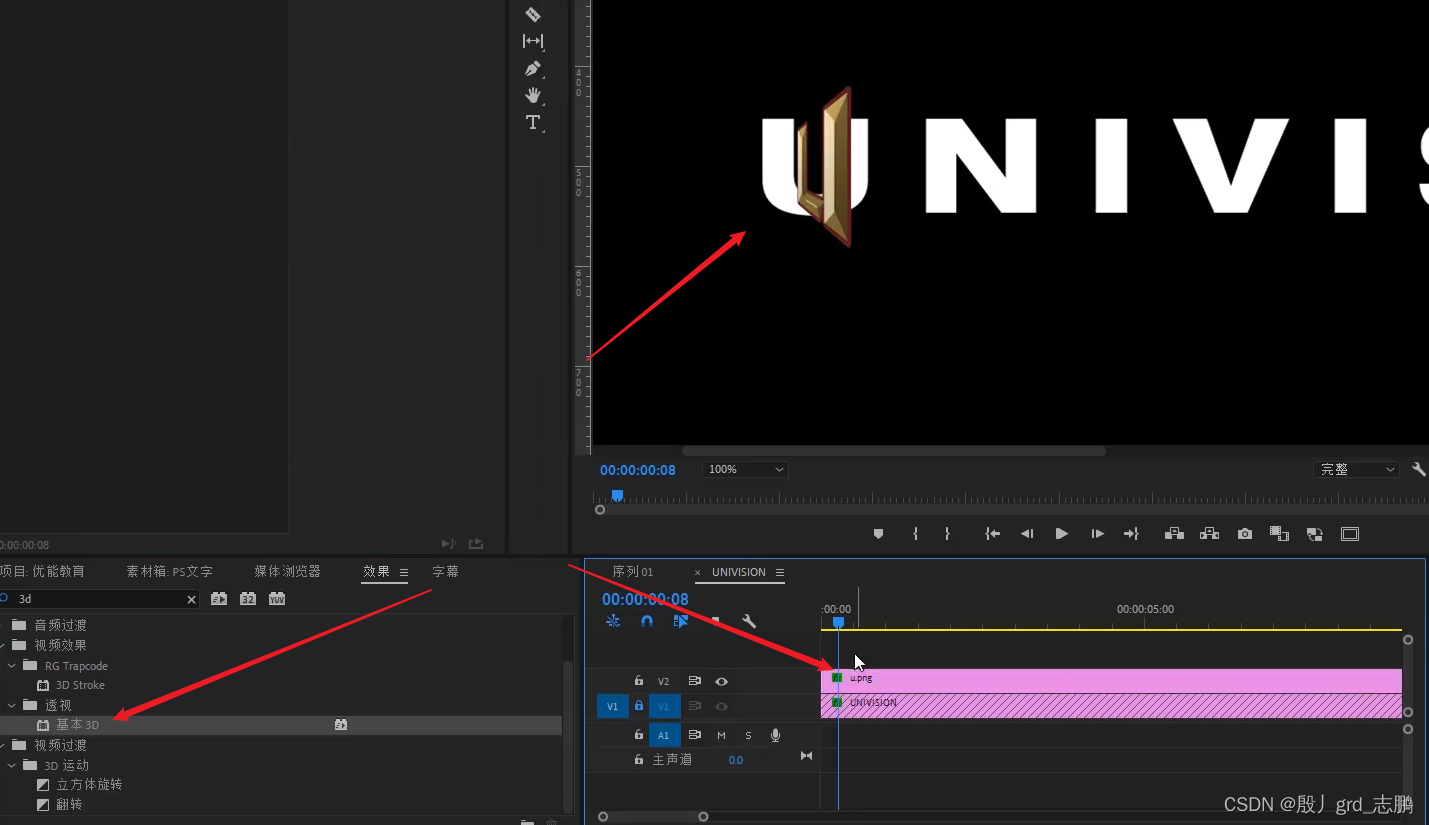
Task: Select the Razor tool in the toolbar
Action: pyautogui.click(x=532, y=14)
